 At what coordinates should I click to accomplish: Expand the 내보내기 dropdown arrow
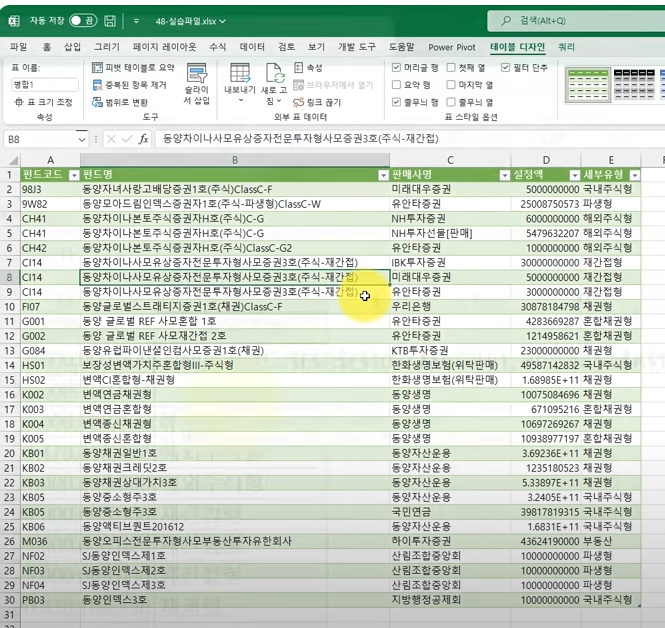(x=240, y=100)
